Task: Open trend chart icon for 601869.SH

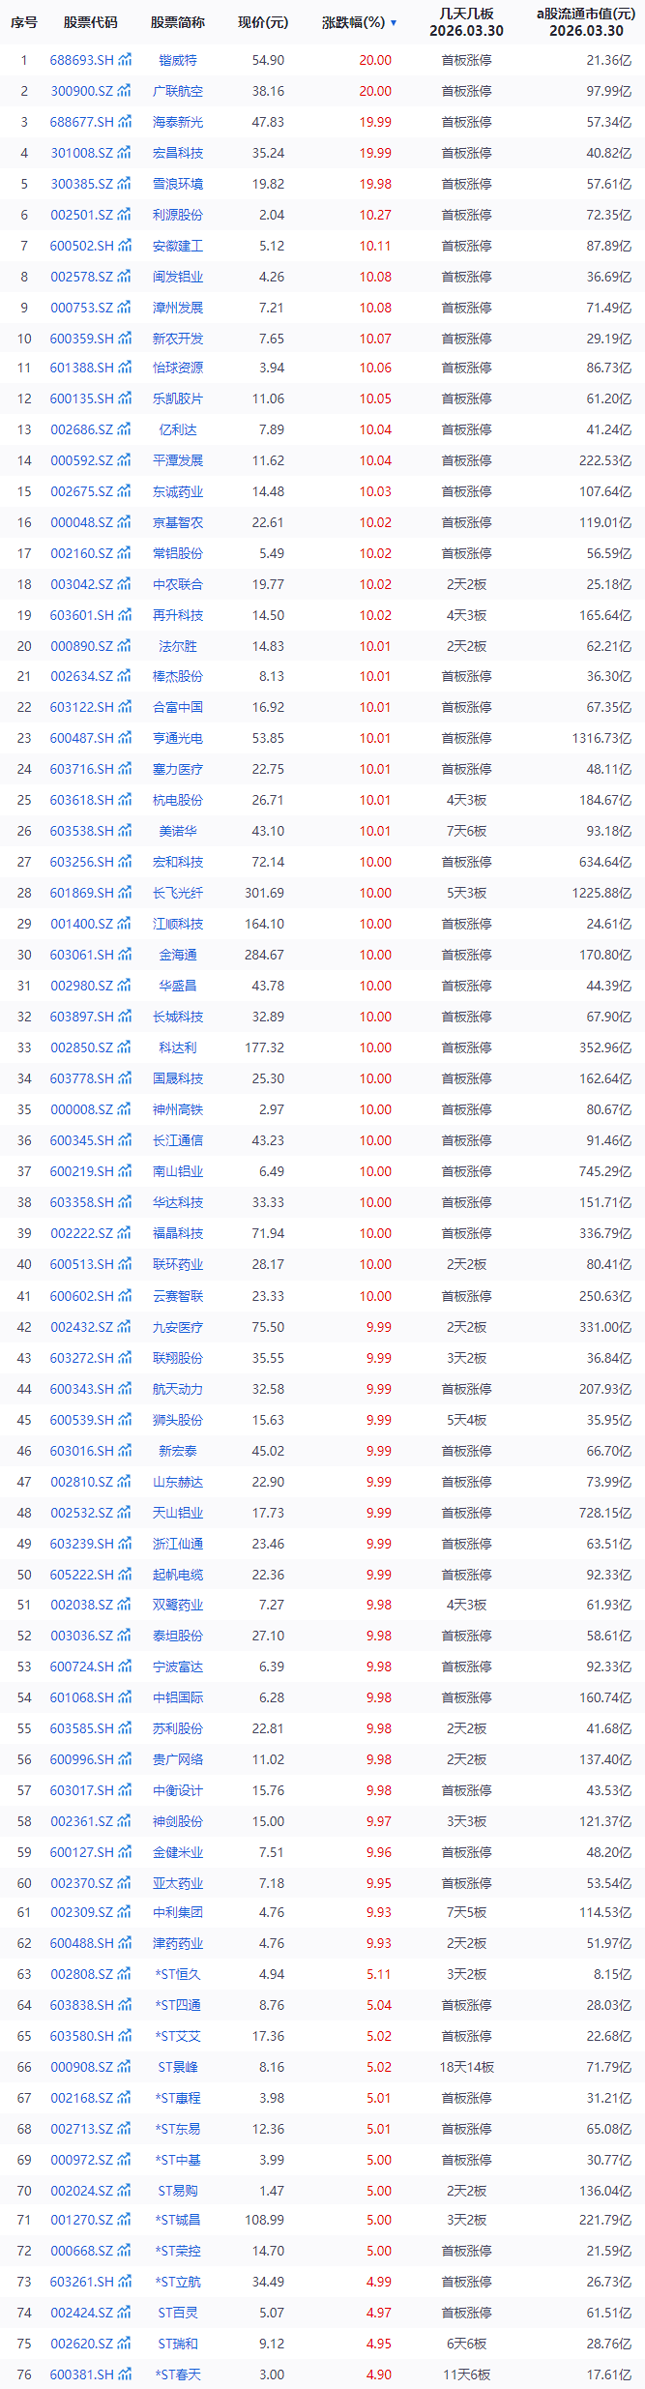Action: coord(125,893)
